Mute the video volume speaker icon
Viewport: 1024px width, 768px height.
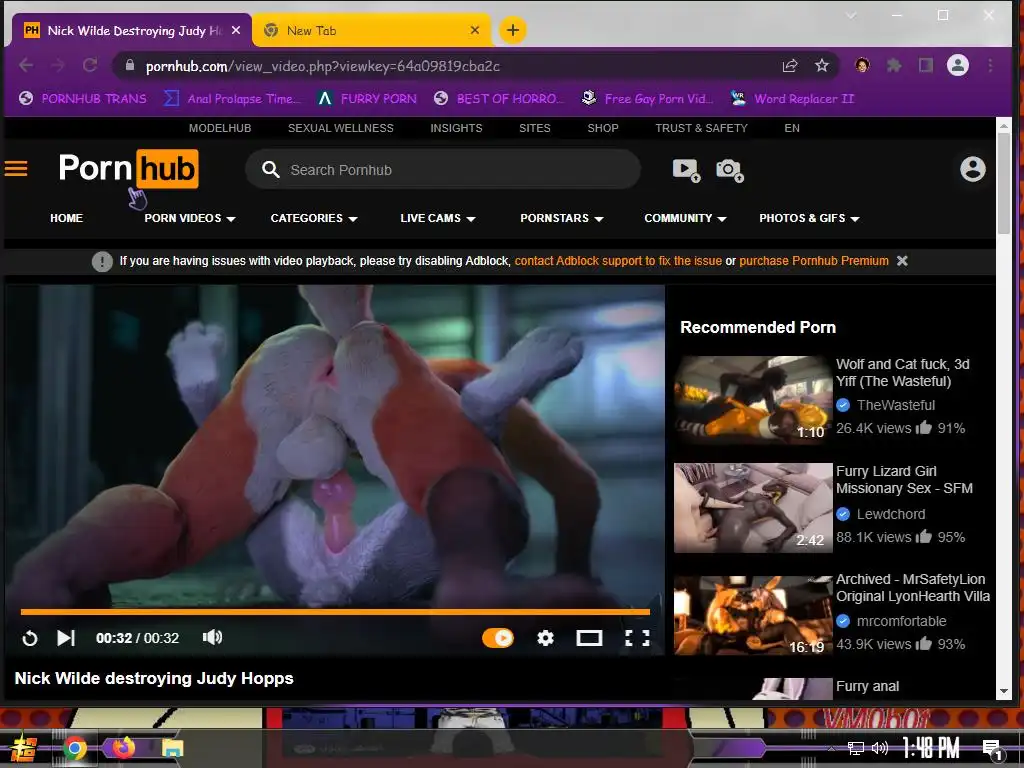tap(212, 637)
